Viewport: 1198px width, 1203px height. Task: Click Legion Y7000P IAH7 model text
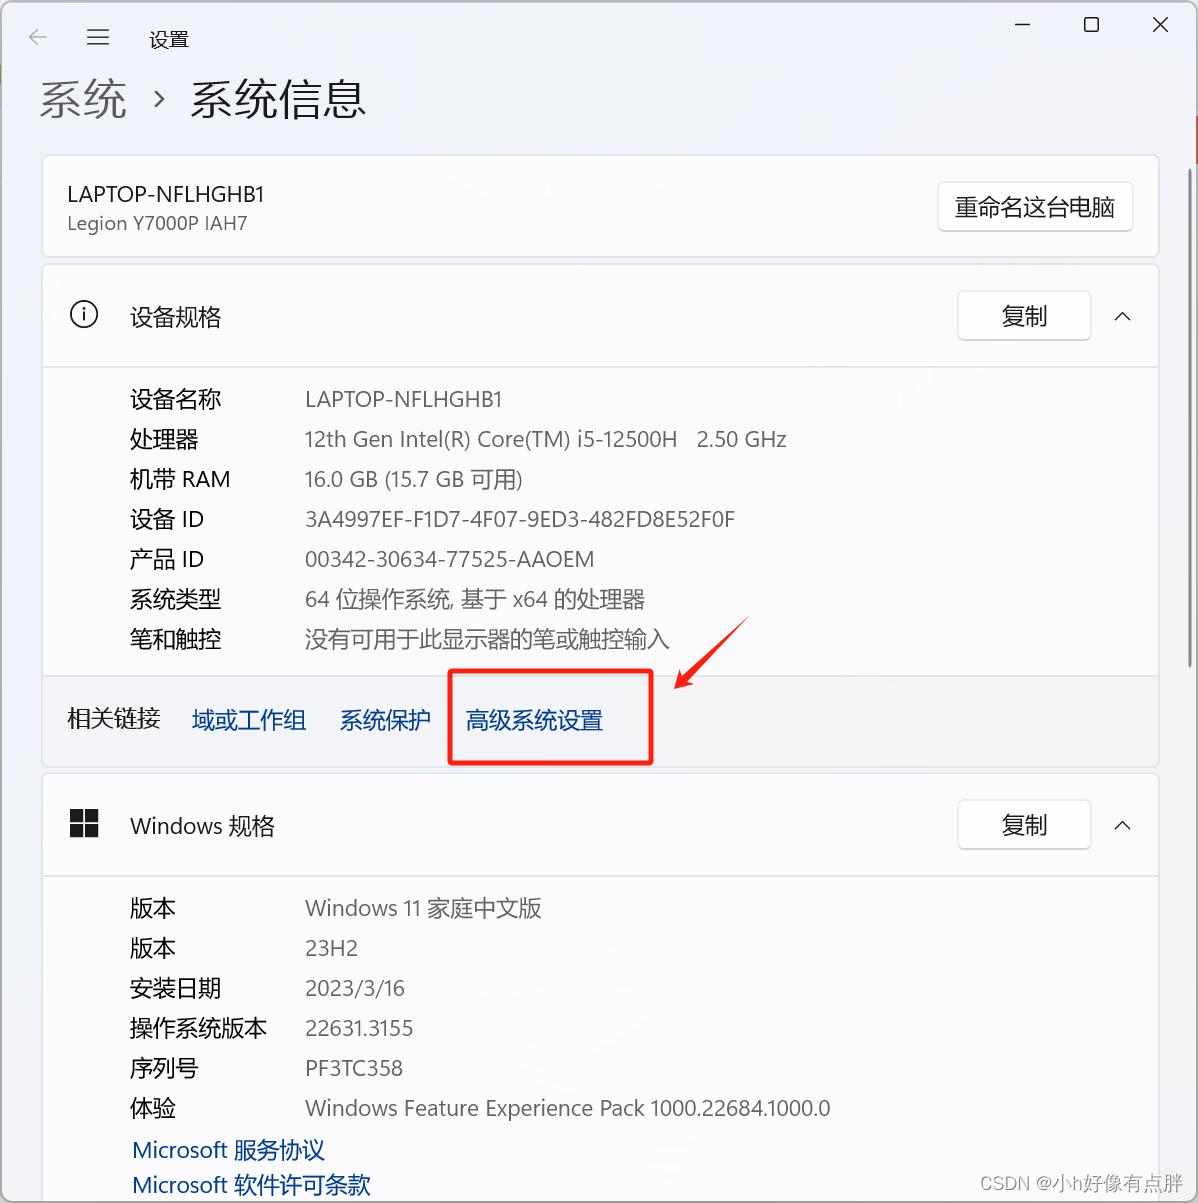[x=157, y=223]
